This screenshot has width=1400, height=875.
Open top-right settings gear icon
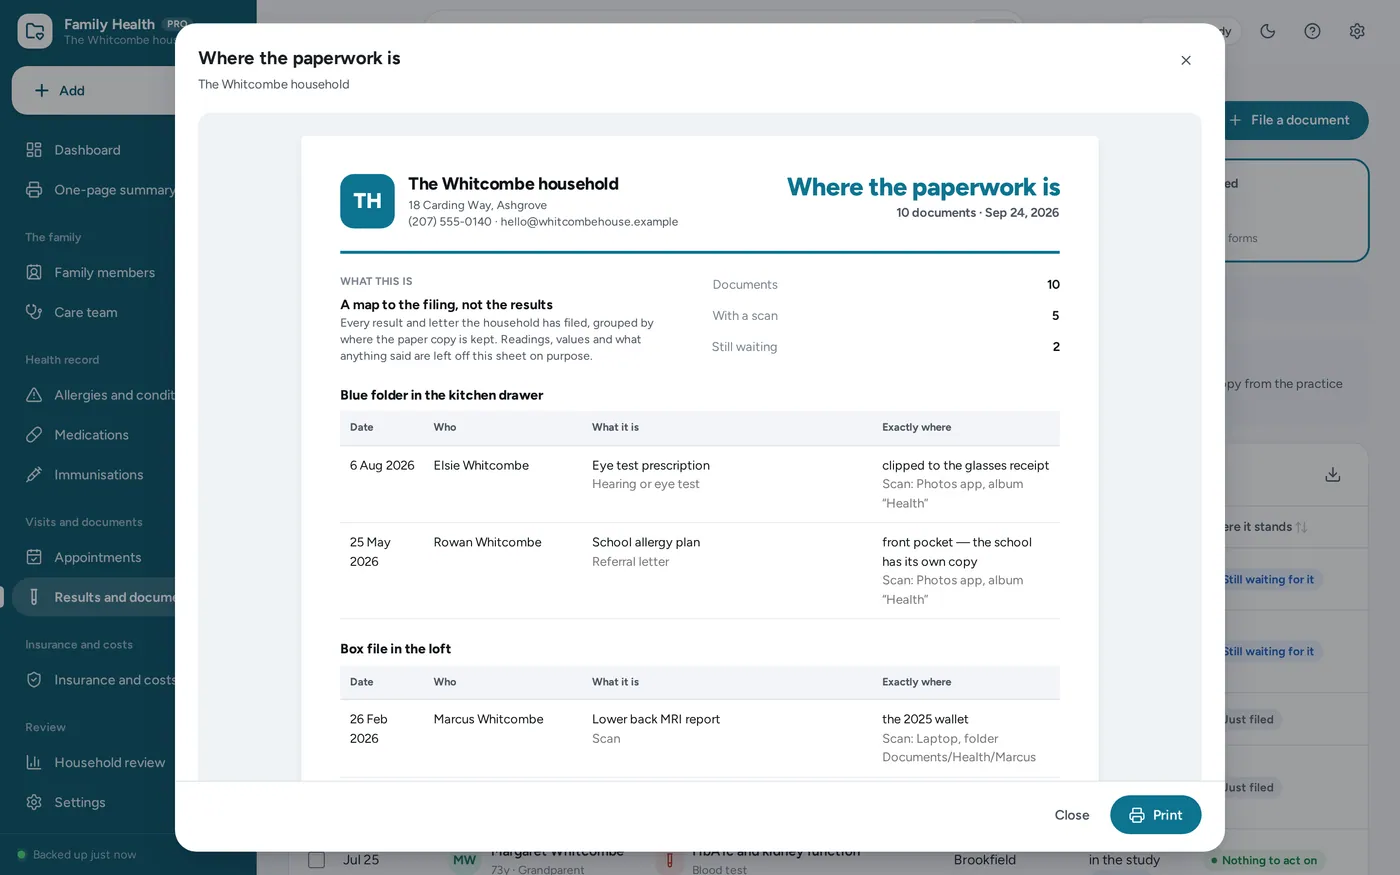pyautogui.click(x=1357, y=31)
